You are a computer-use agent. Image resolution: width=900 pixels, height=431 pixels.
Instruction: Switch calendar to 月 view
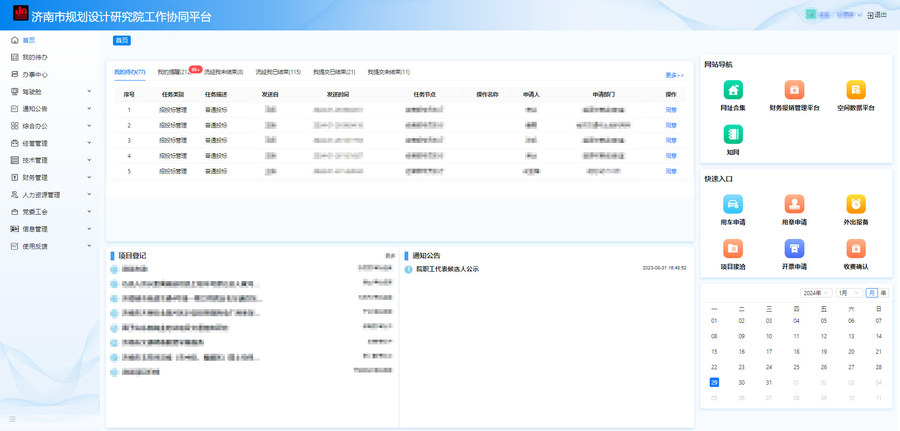[x=872, y=293]
